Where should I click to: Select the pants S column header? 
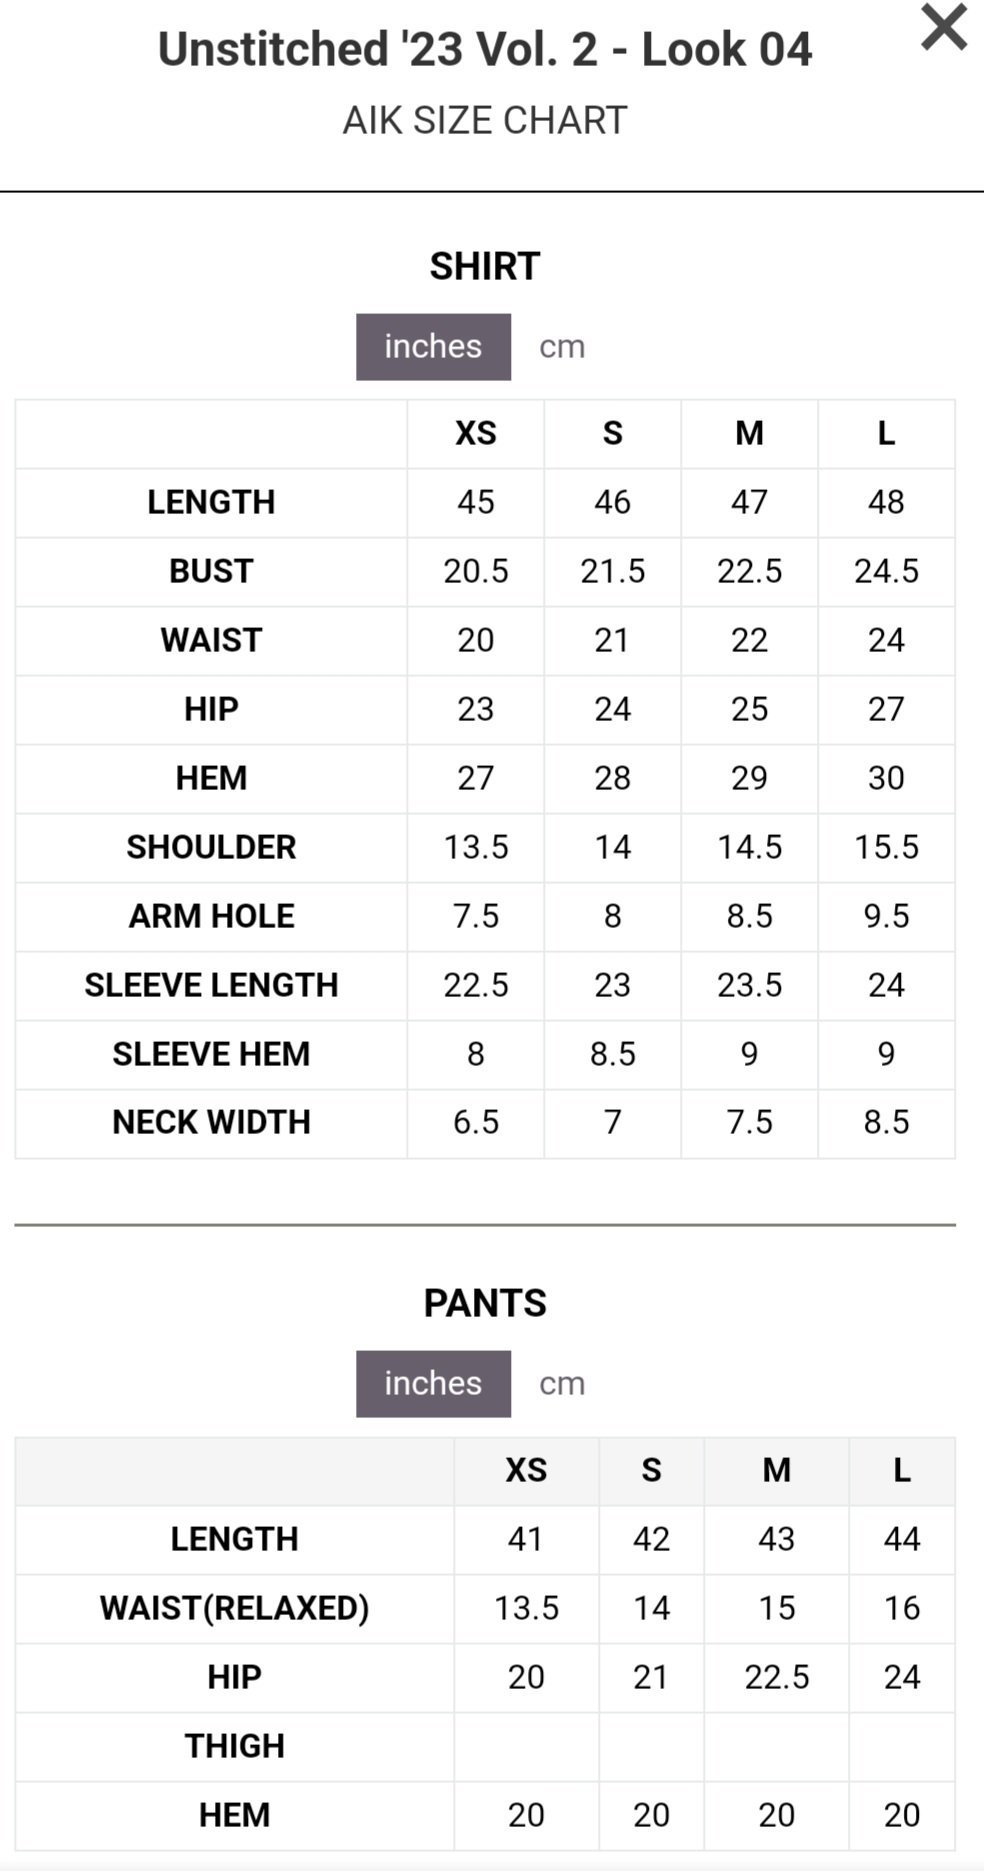[x=651, y=1470]
